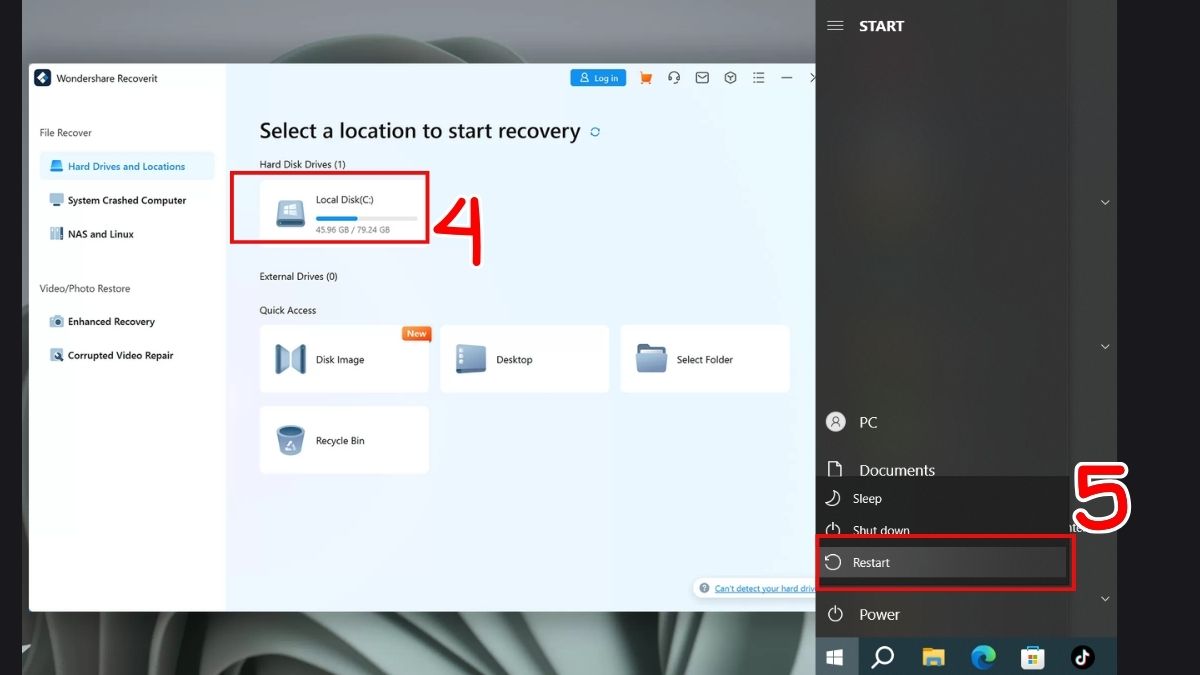Select the Desktop quick access option
The height and width of the screenshot is (675, 1200).
pyautogui.click(x=524, y=359)
